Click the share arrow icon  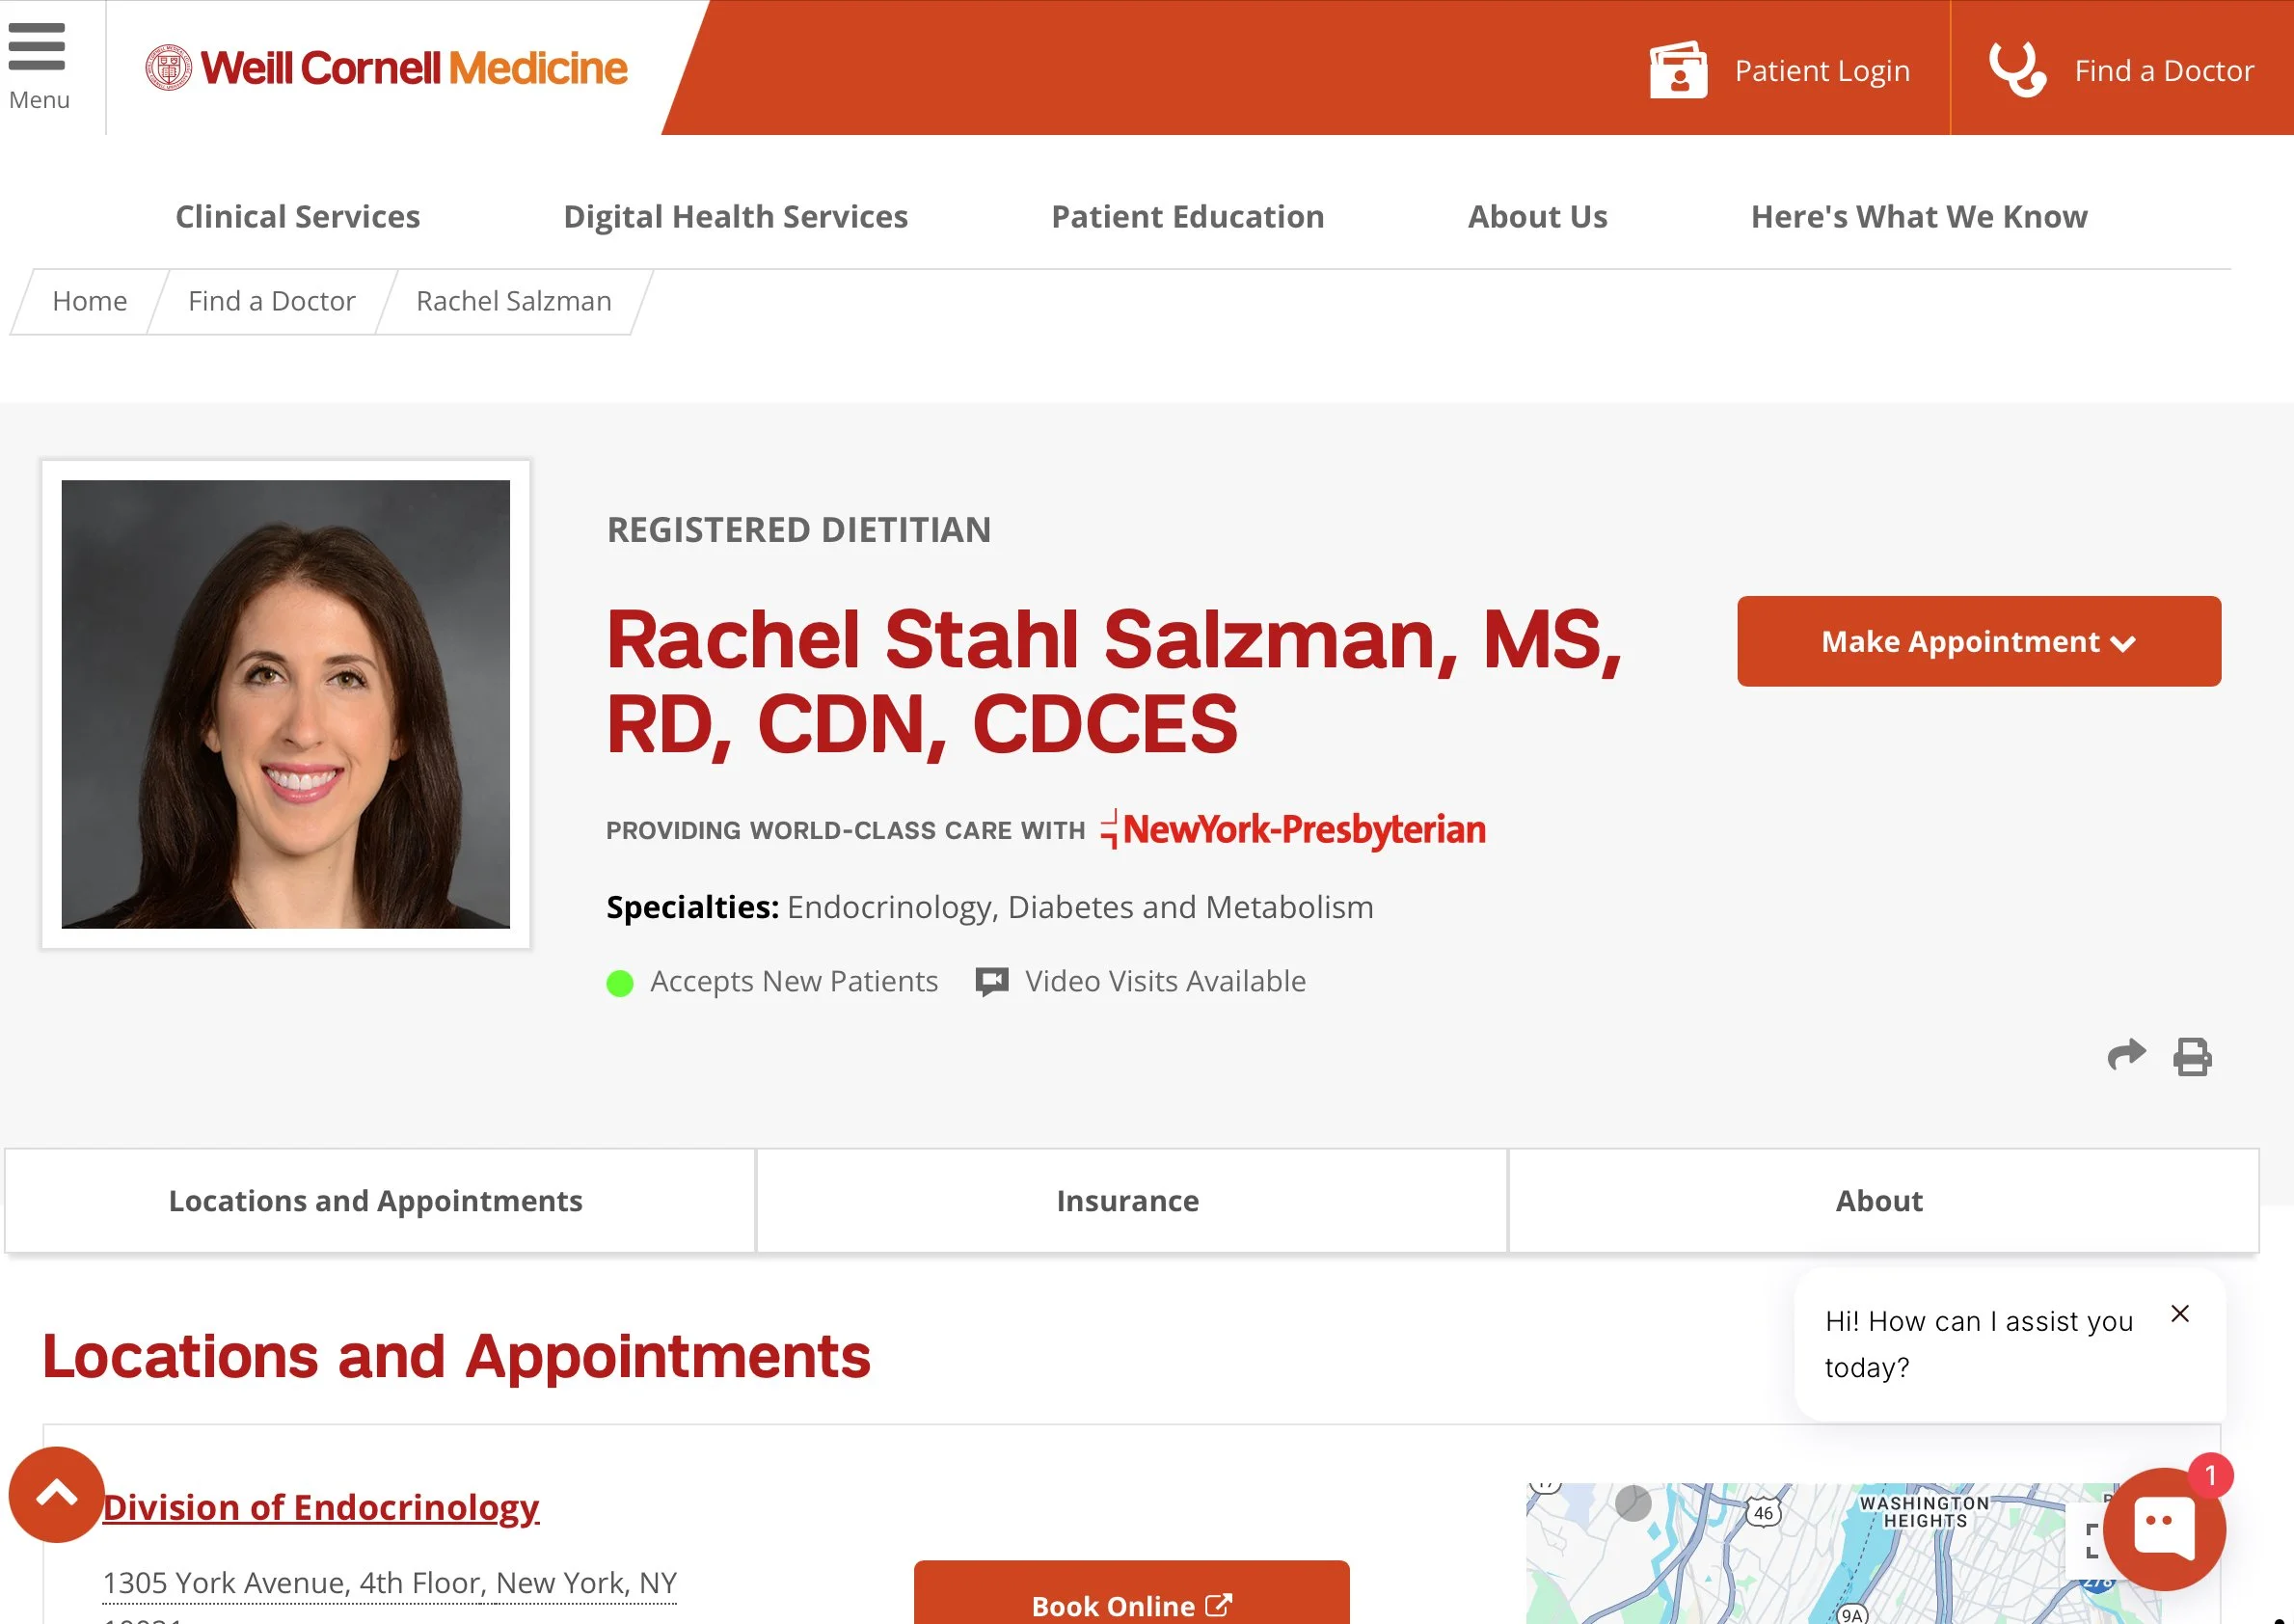[2126, 1055]
